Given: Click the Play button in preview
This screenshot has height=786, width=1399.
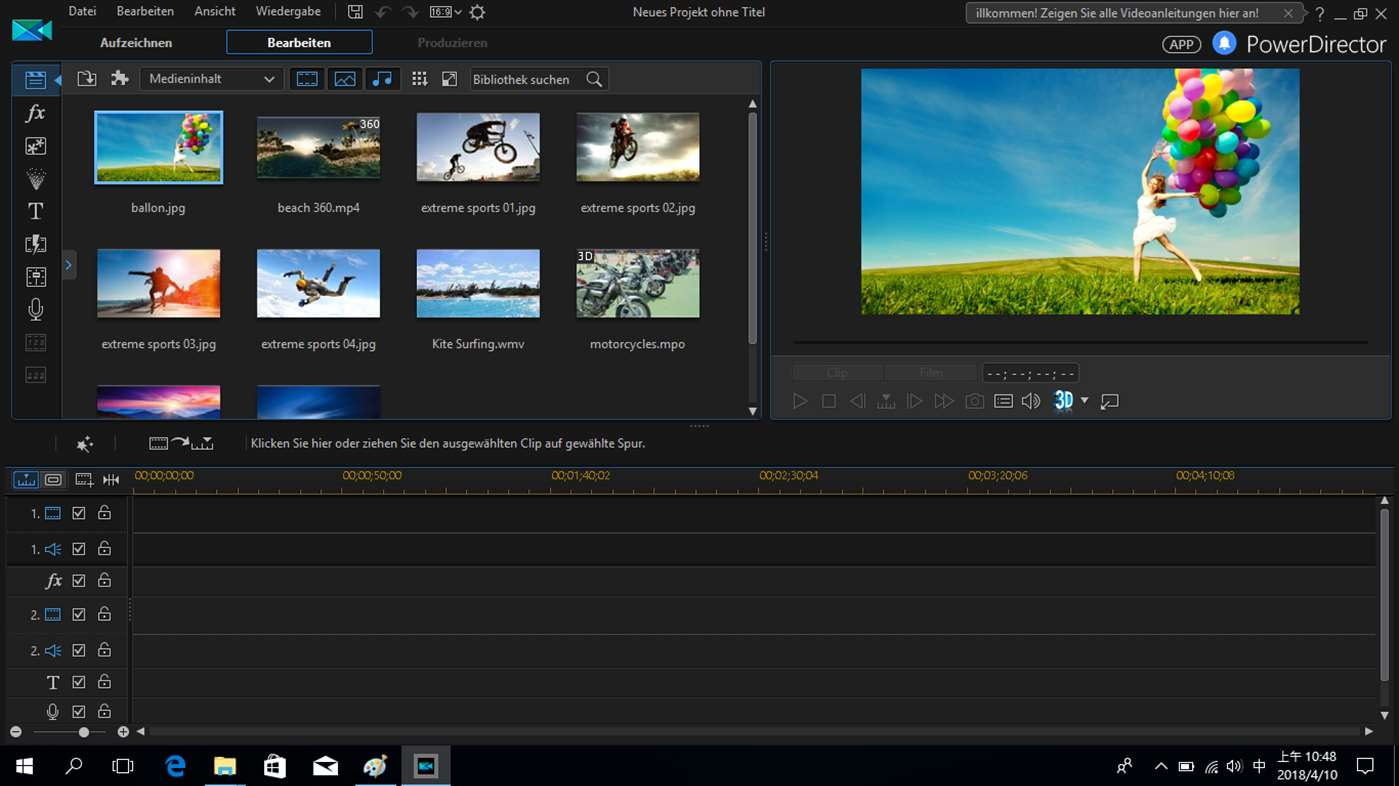Looking at the screenshot, I should [800, 401].
